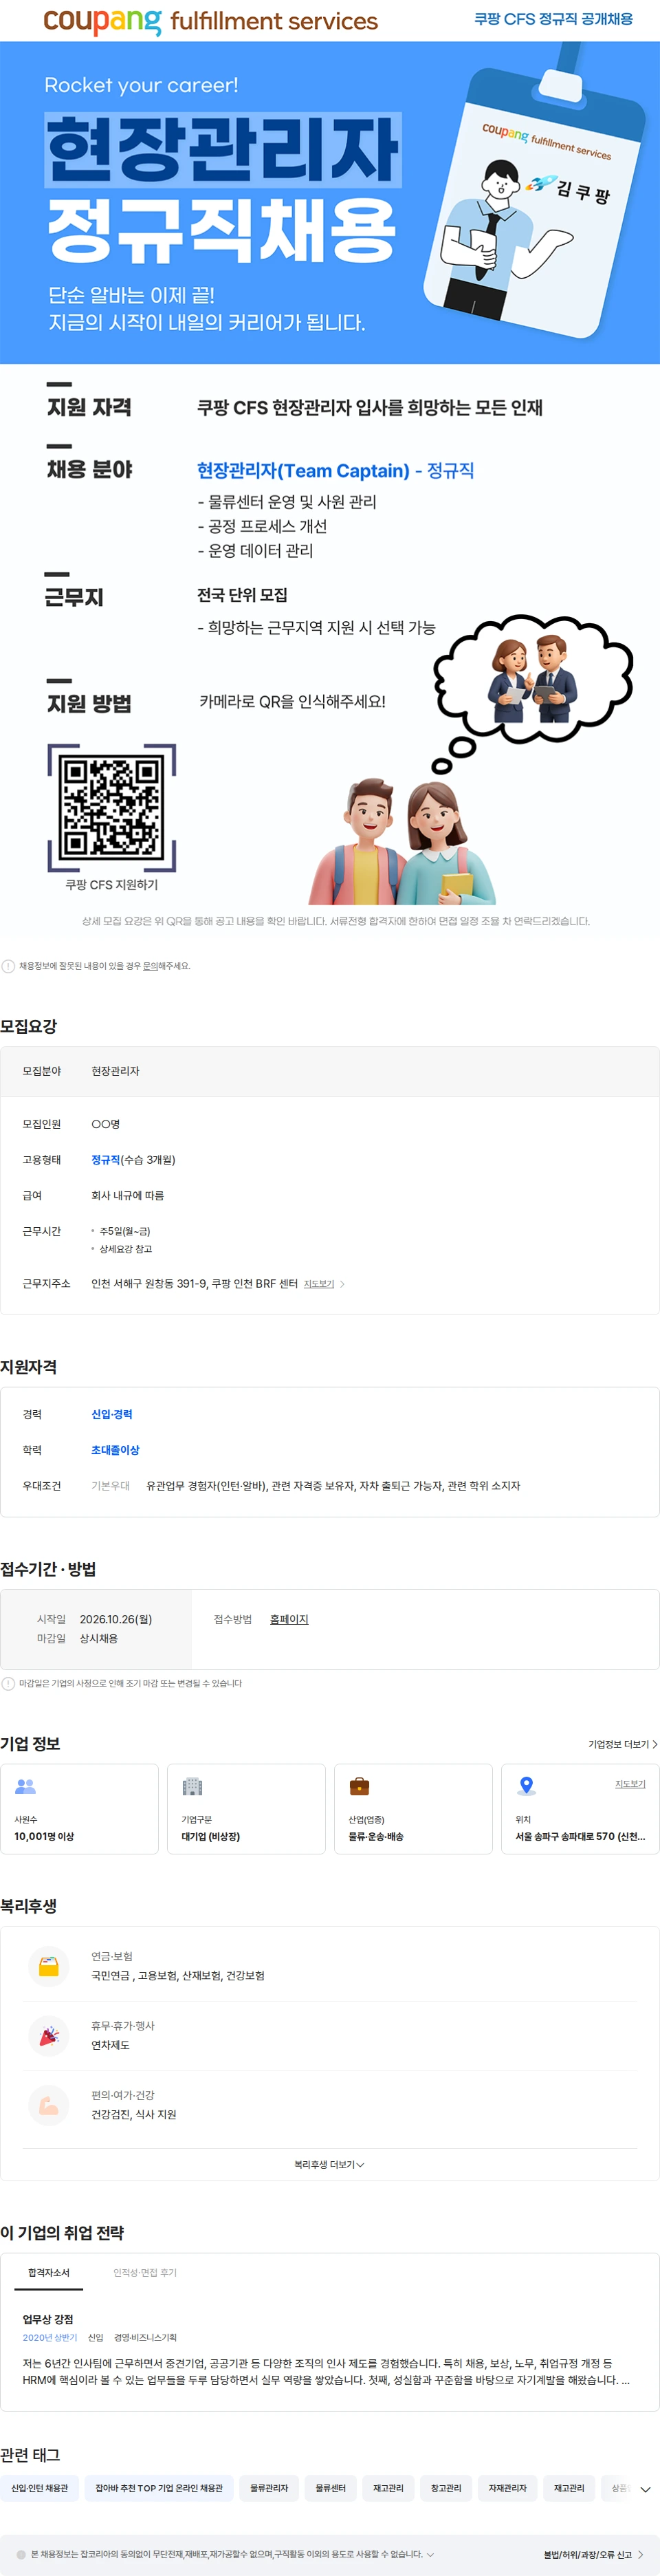Open 지도보기 next to 근무지주소
This screenshot has height=2576, width=660.
point(319,1284)
